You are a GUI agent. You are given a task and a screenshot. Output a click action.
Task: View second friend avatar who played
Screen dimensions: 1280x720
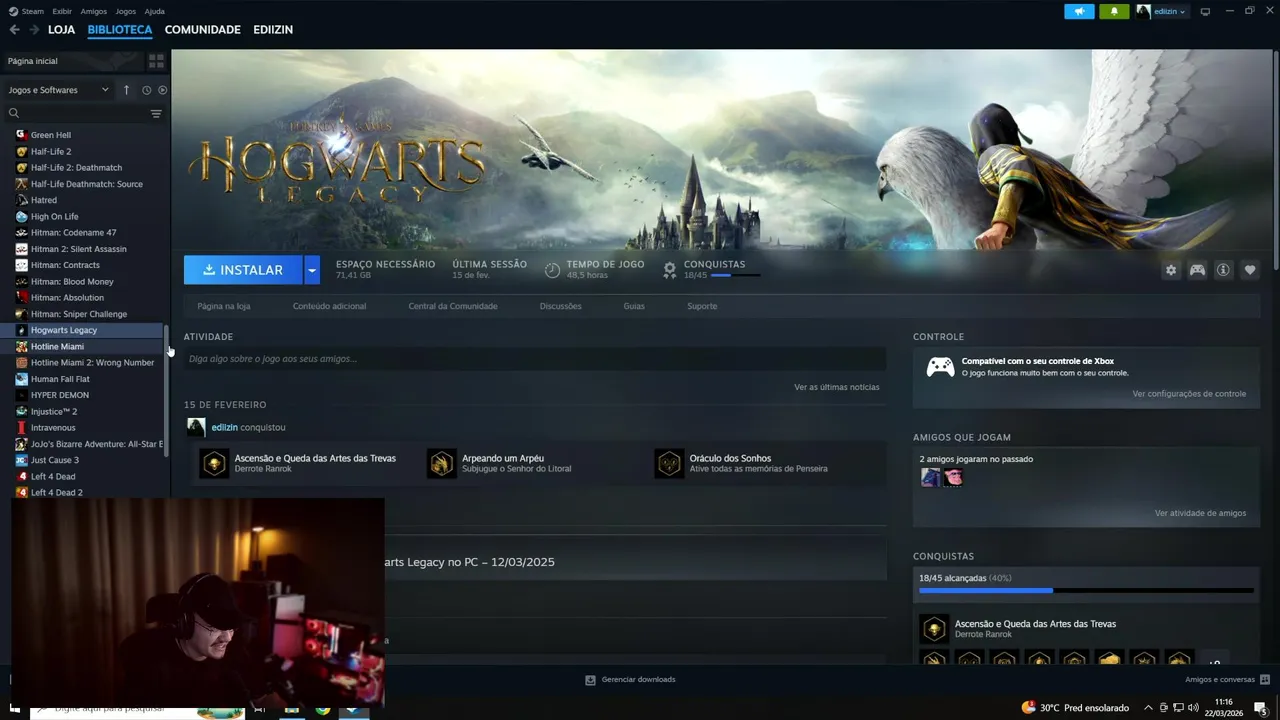953,477
